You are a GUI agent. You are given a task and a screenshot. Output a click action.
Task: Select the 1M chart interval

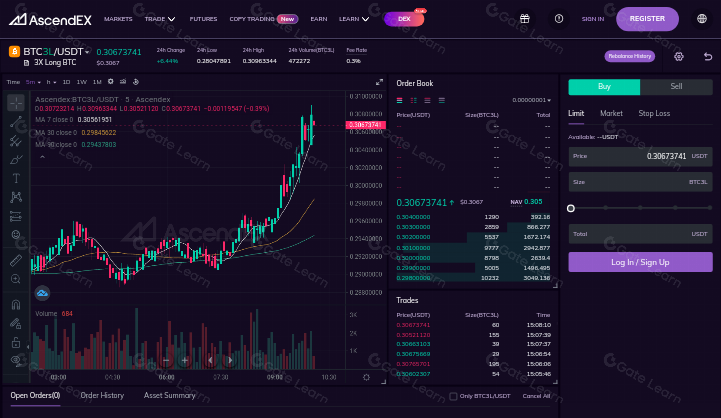click(x=97, y=82)
